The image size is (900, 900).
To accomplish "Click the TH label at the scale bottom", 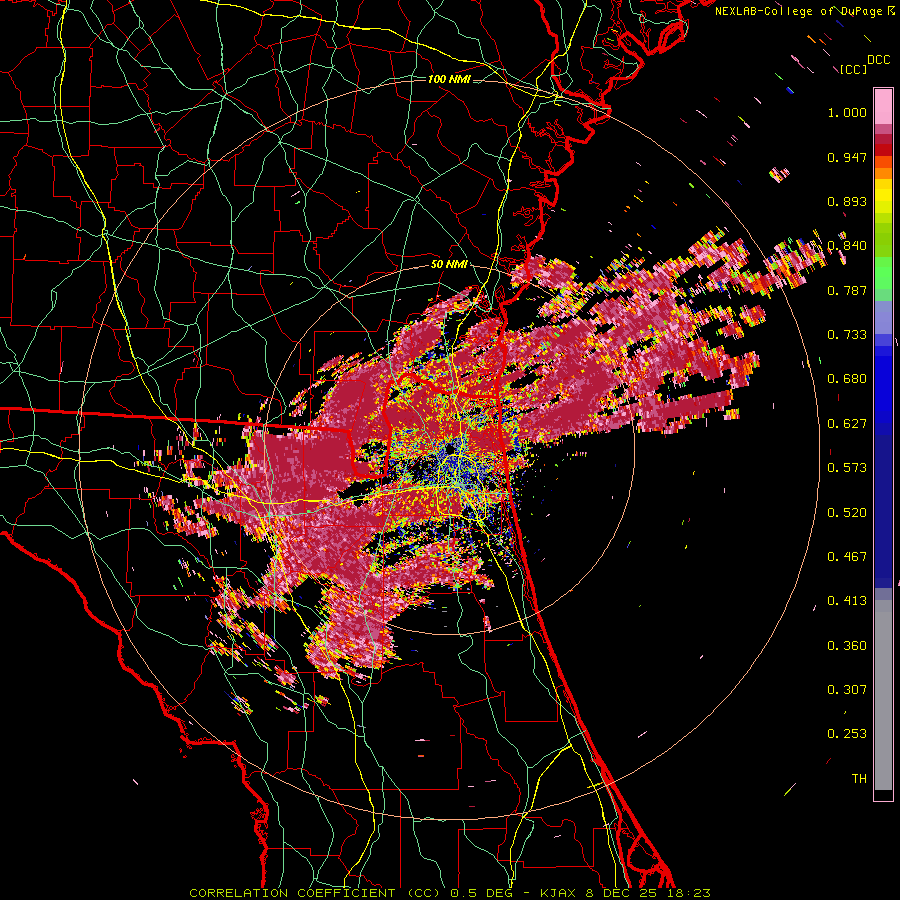I will pos(859,779).
